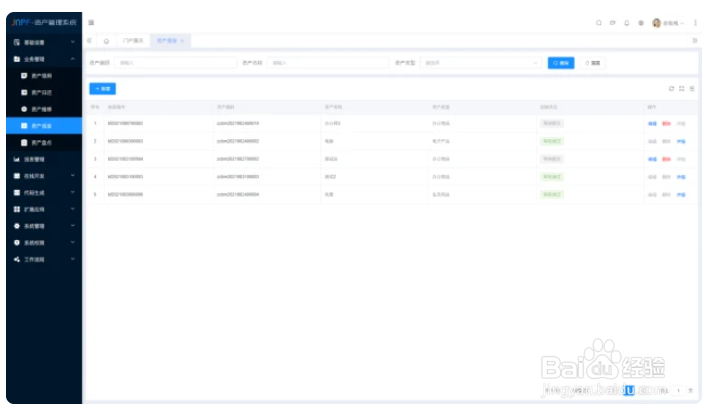Image resolution: width=705 pixels, height=414 pixels.
Task: Open the 资产领用 submenu item
Action: tap(44, 76)
